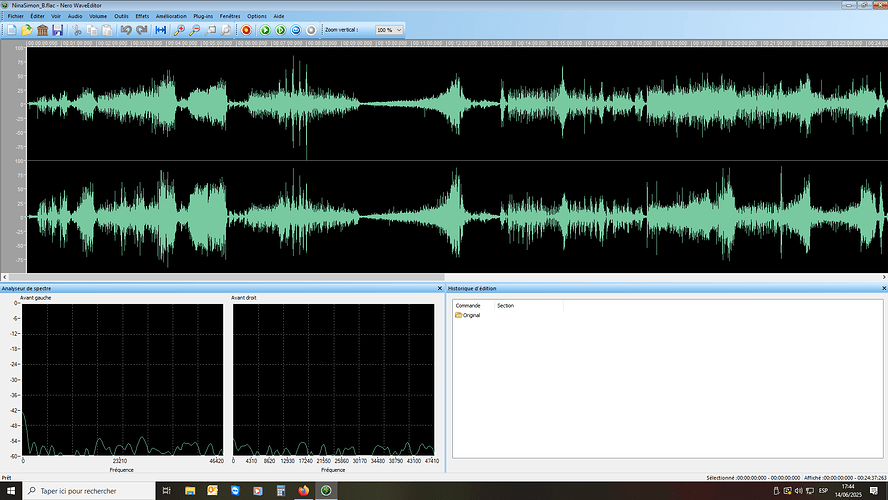
Task: Copy the selection using the toolbar
Action: [92, 30]
